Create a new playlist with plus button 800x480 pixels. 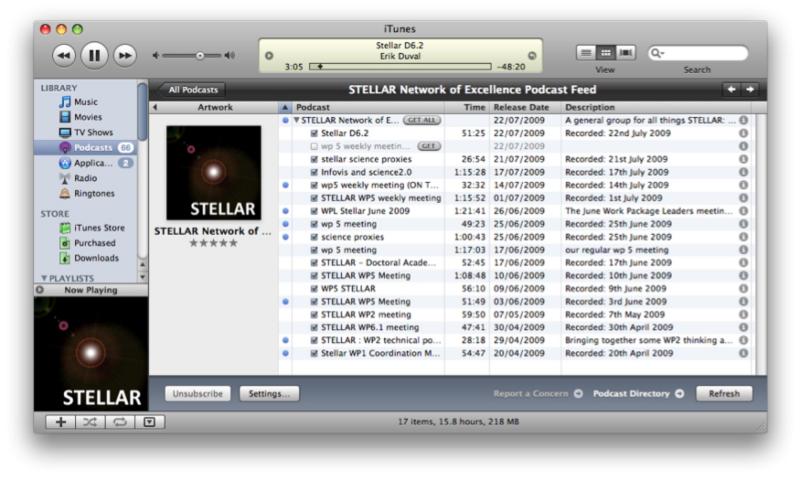(x=61, y=422)
